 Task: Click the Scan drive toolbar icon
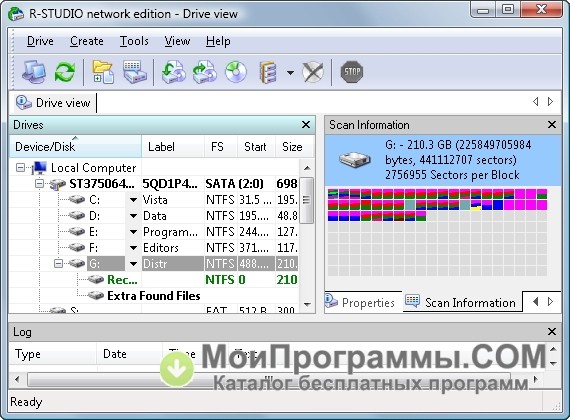click(x=135, y=72)
